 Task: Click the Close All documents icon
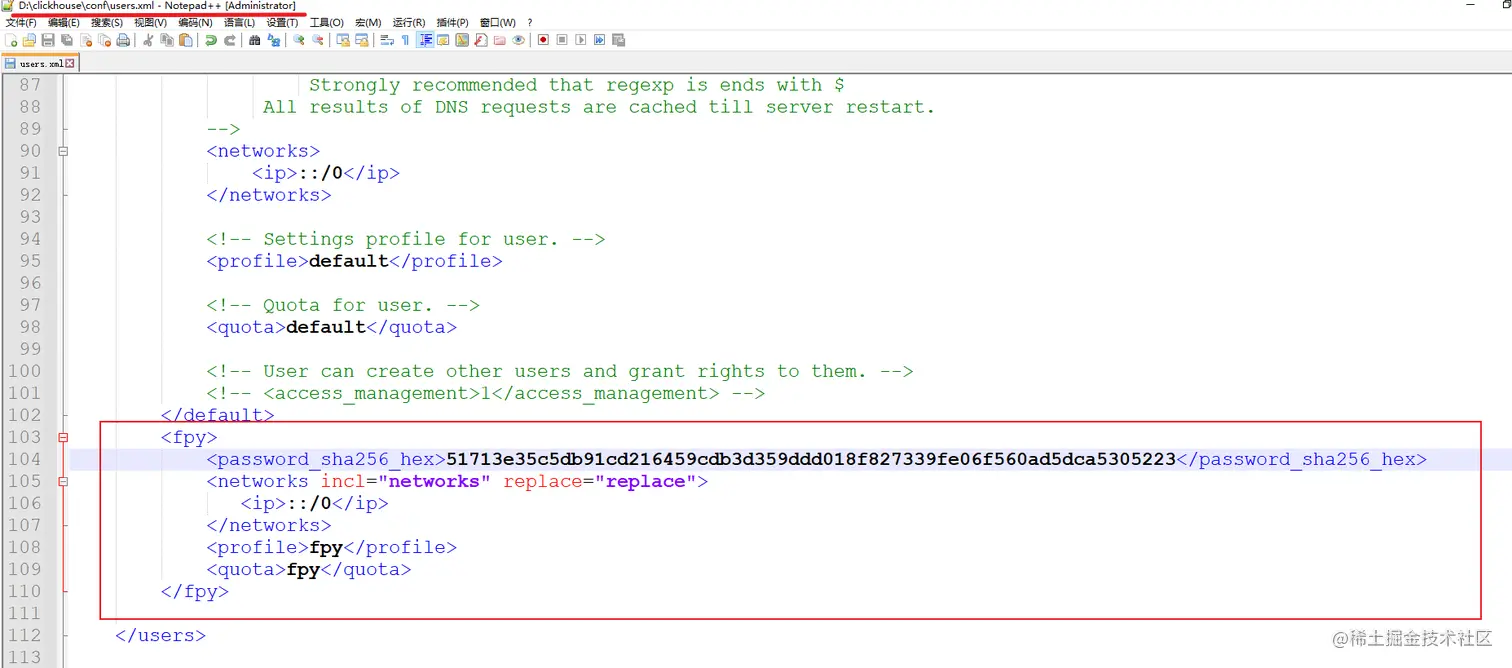click(x=104, y=40)
